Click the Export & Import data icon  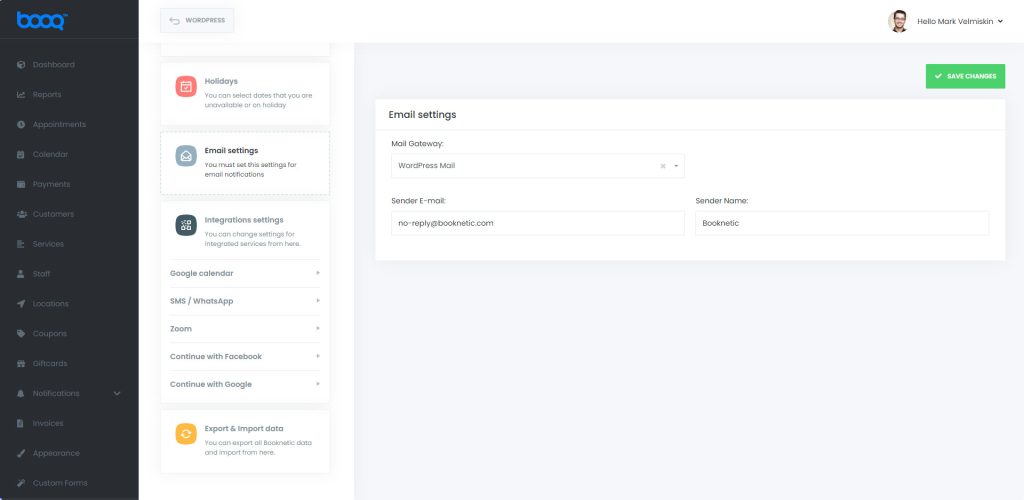pyautogui.click(x=186, y=434)
